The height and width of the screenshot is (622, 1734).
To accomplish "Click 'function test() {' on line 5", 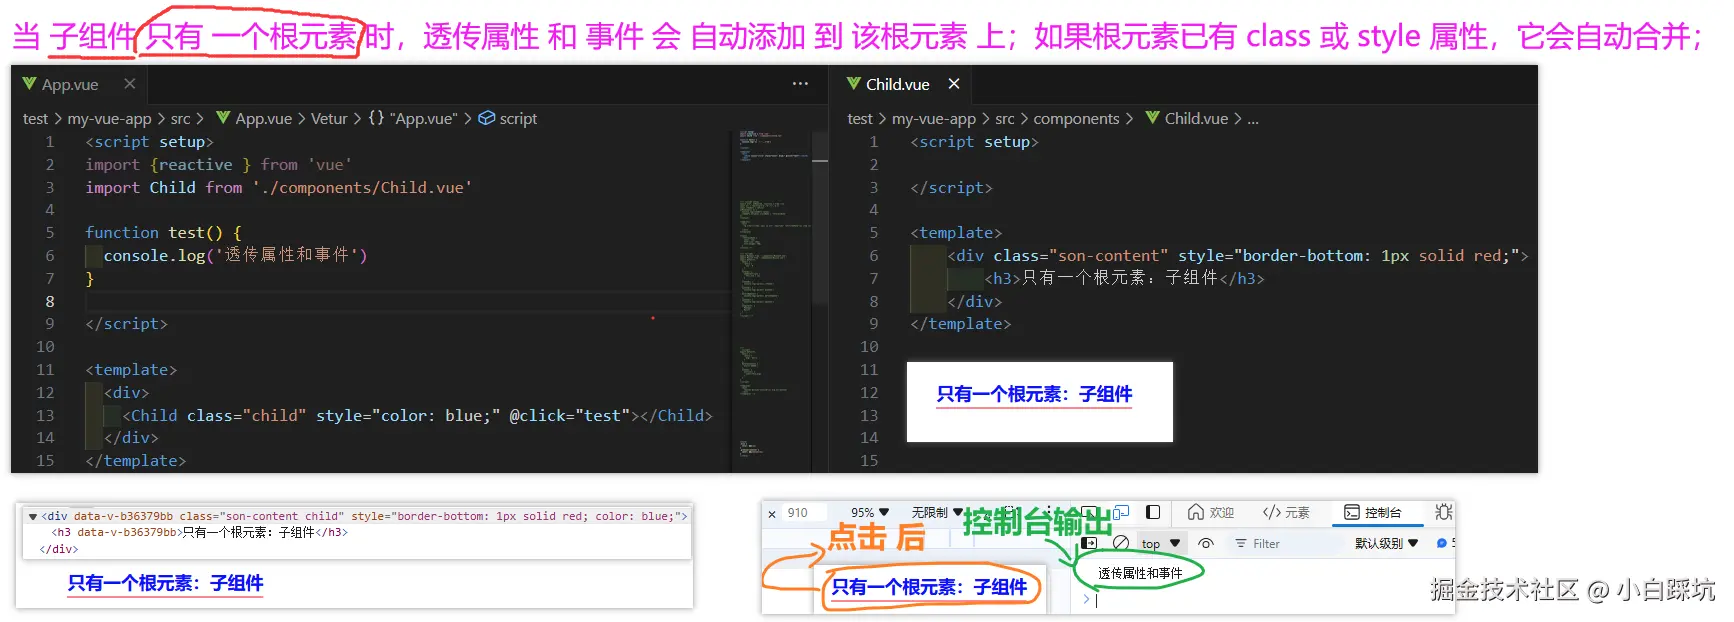I will 163,233.
